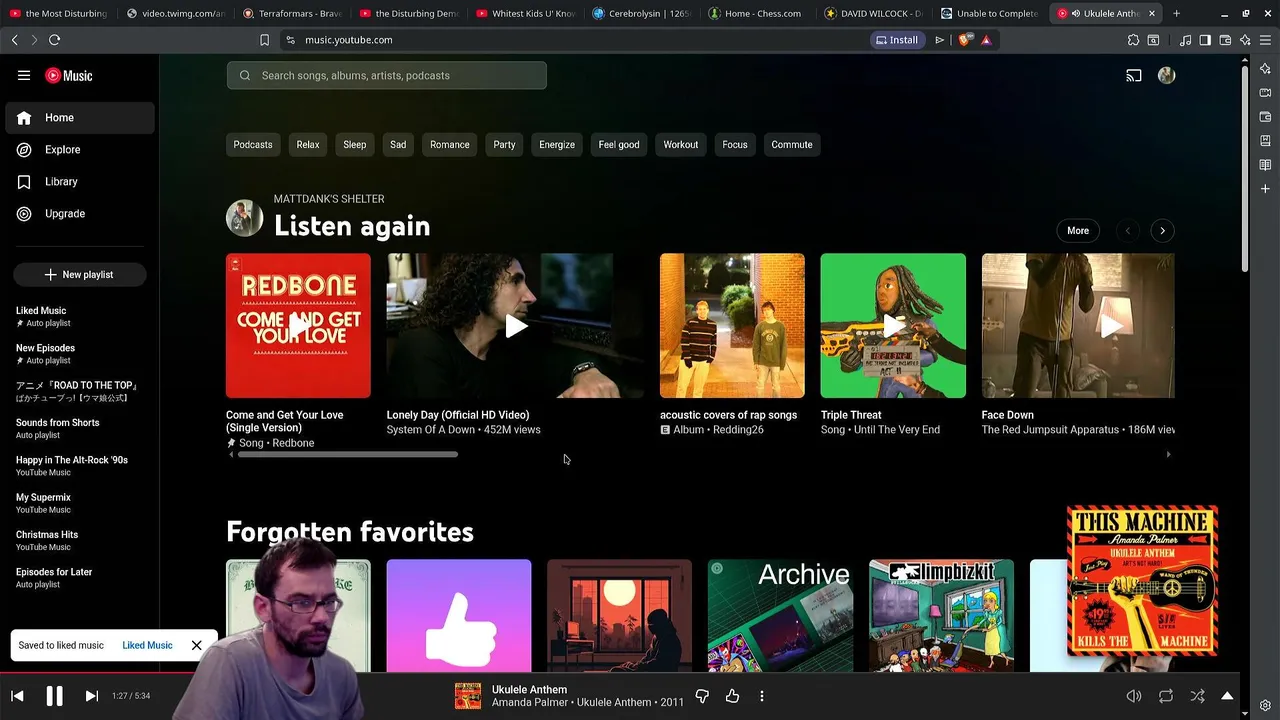Switch to the Home - Chess.com tab
1280x720 pixels.
pyautogui.click(x=755, y=13)
